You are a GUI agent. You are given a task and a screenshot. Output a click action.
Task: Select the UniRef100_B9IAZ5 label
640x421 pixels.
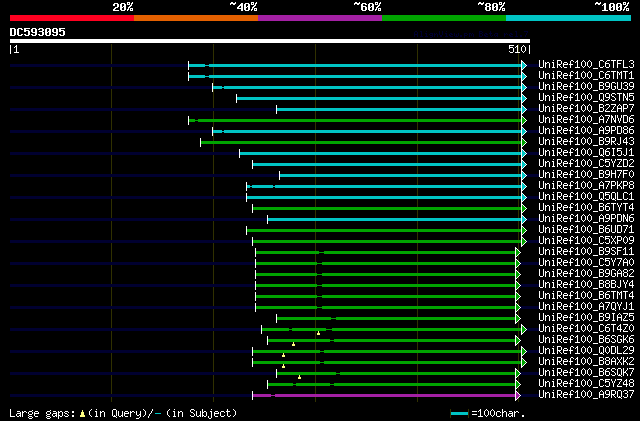[x=586, y=318]
